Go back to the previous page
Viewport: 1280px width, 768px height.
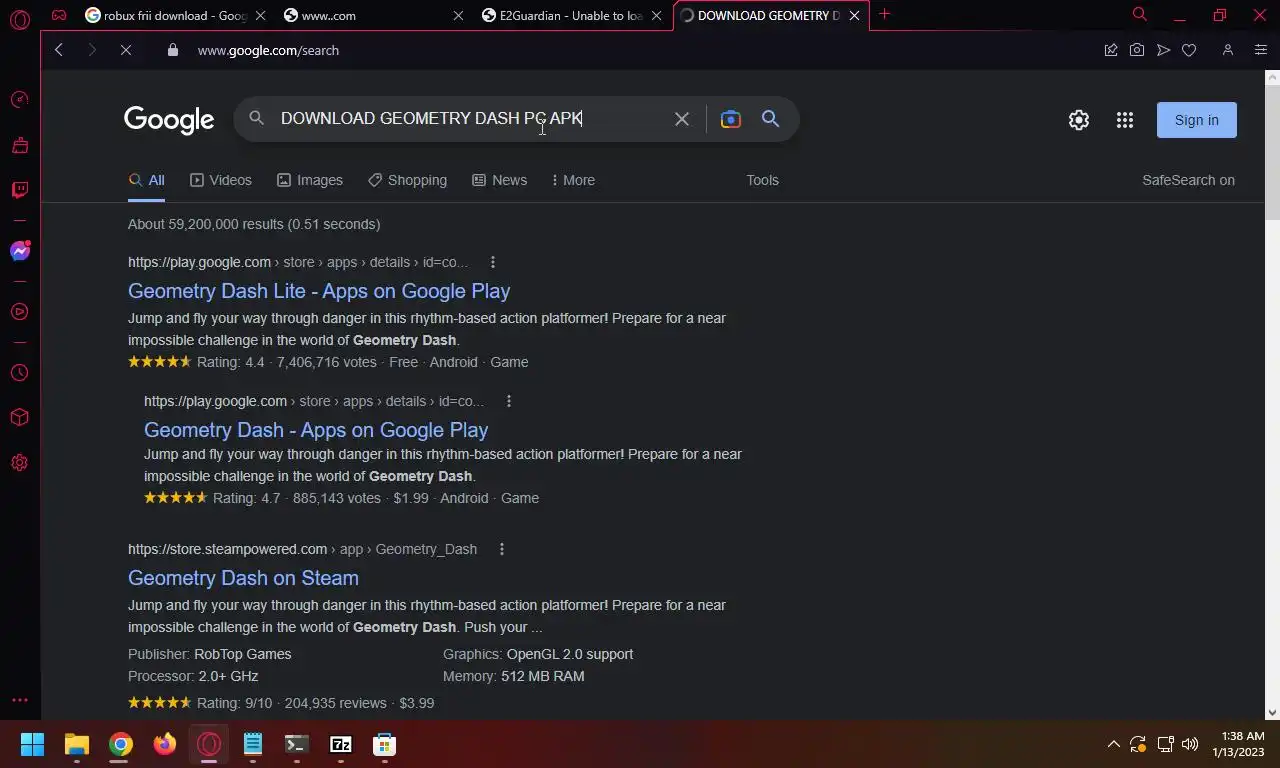click(59, 50)
